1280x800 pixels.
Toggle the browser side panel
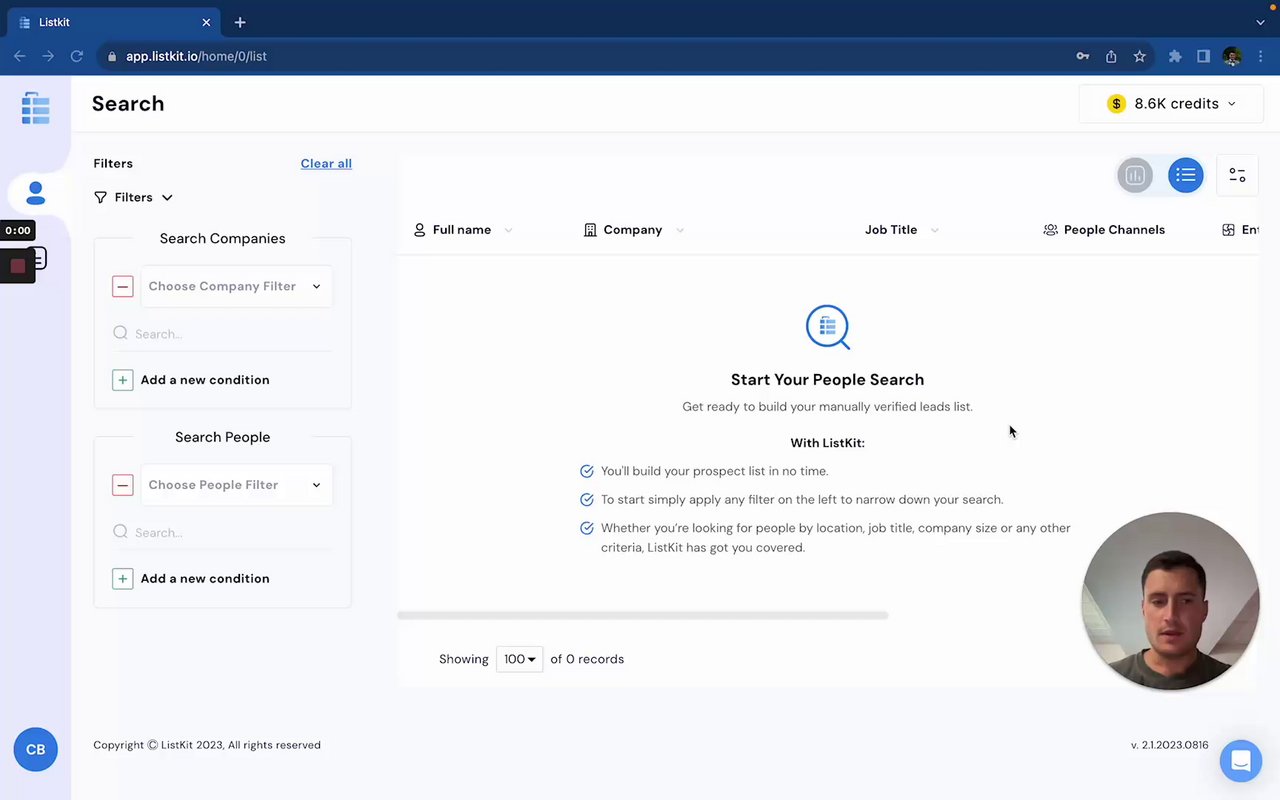pos(1203,56)
